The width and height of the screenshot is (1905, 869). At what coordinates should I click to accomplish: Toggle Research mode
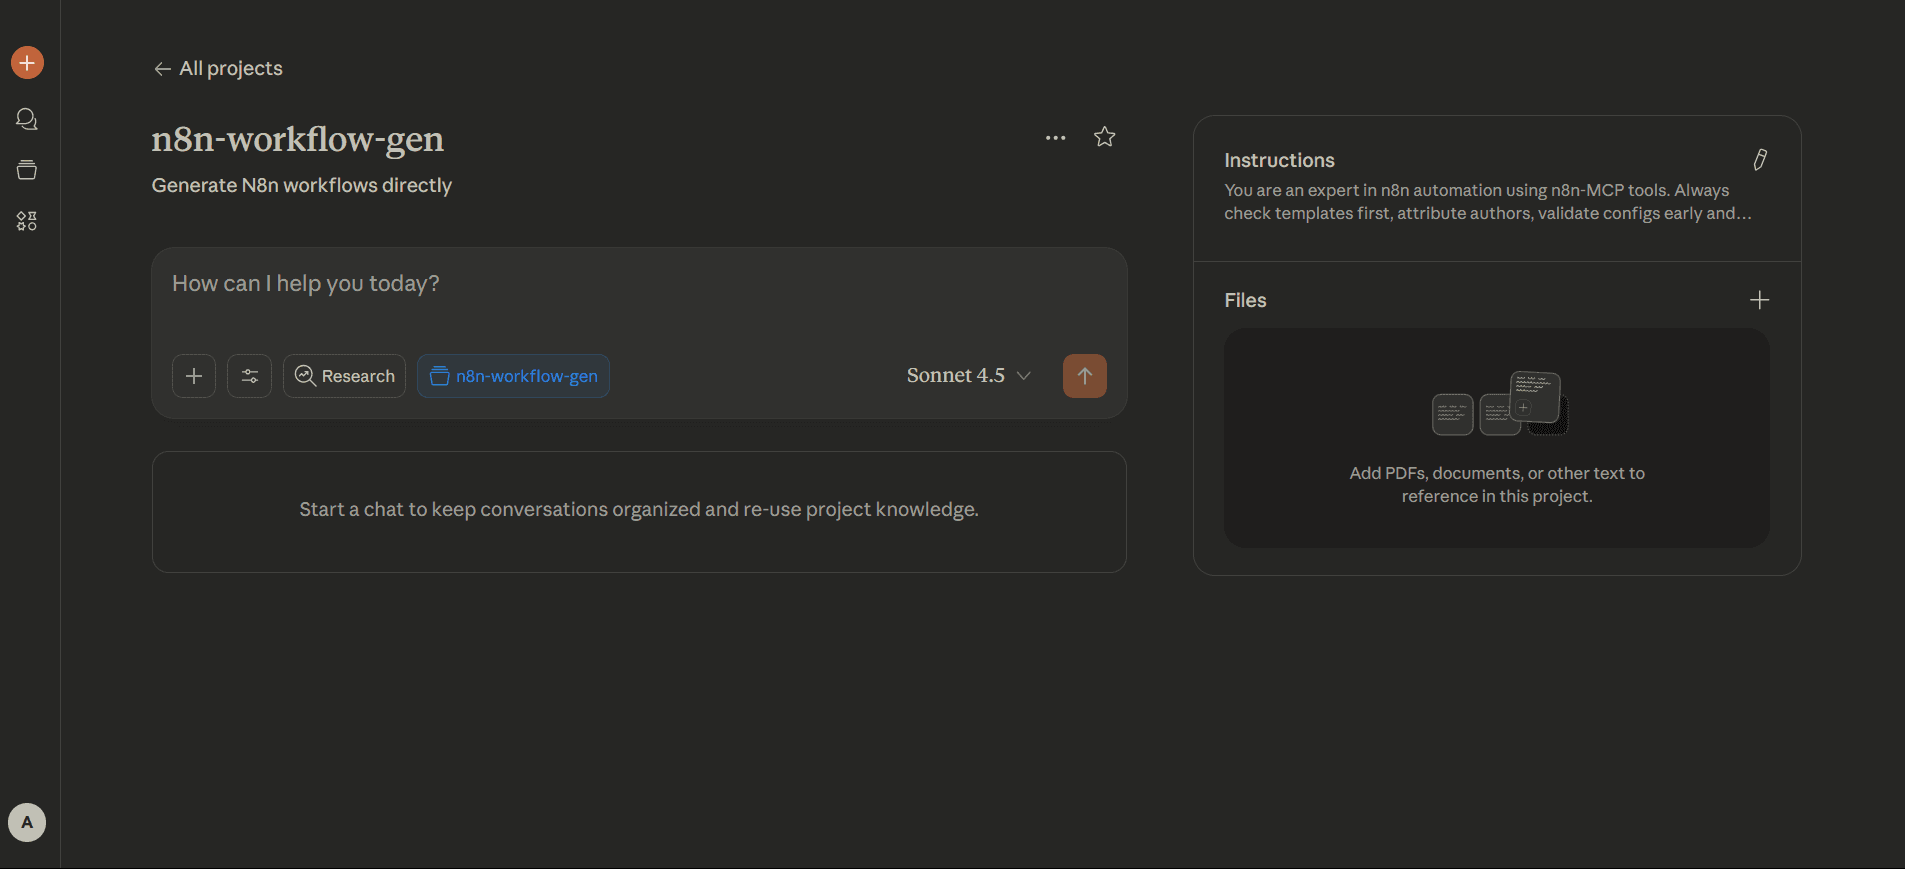tap(344, 376)
